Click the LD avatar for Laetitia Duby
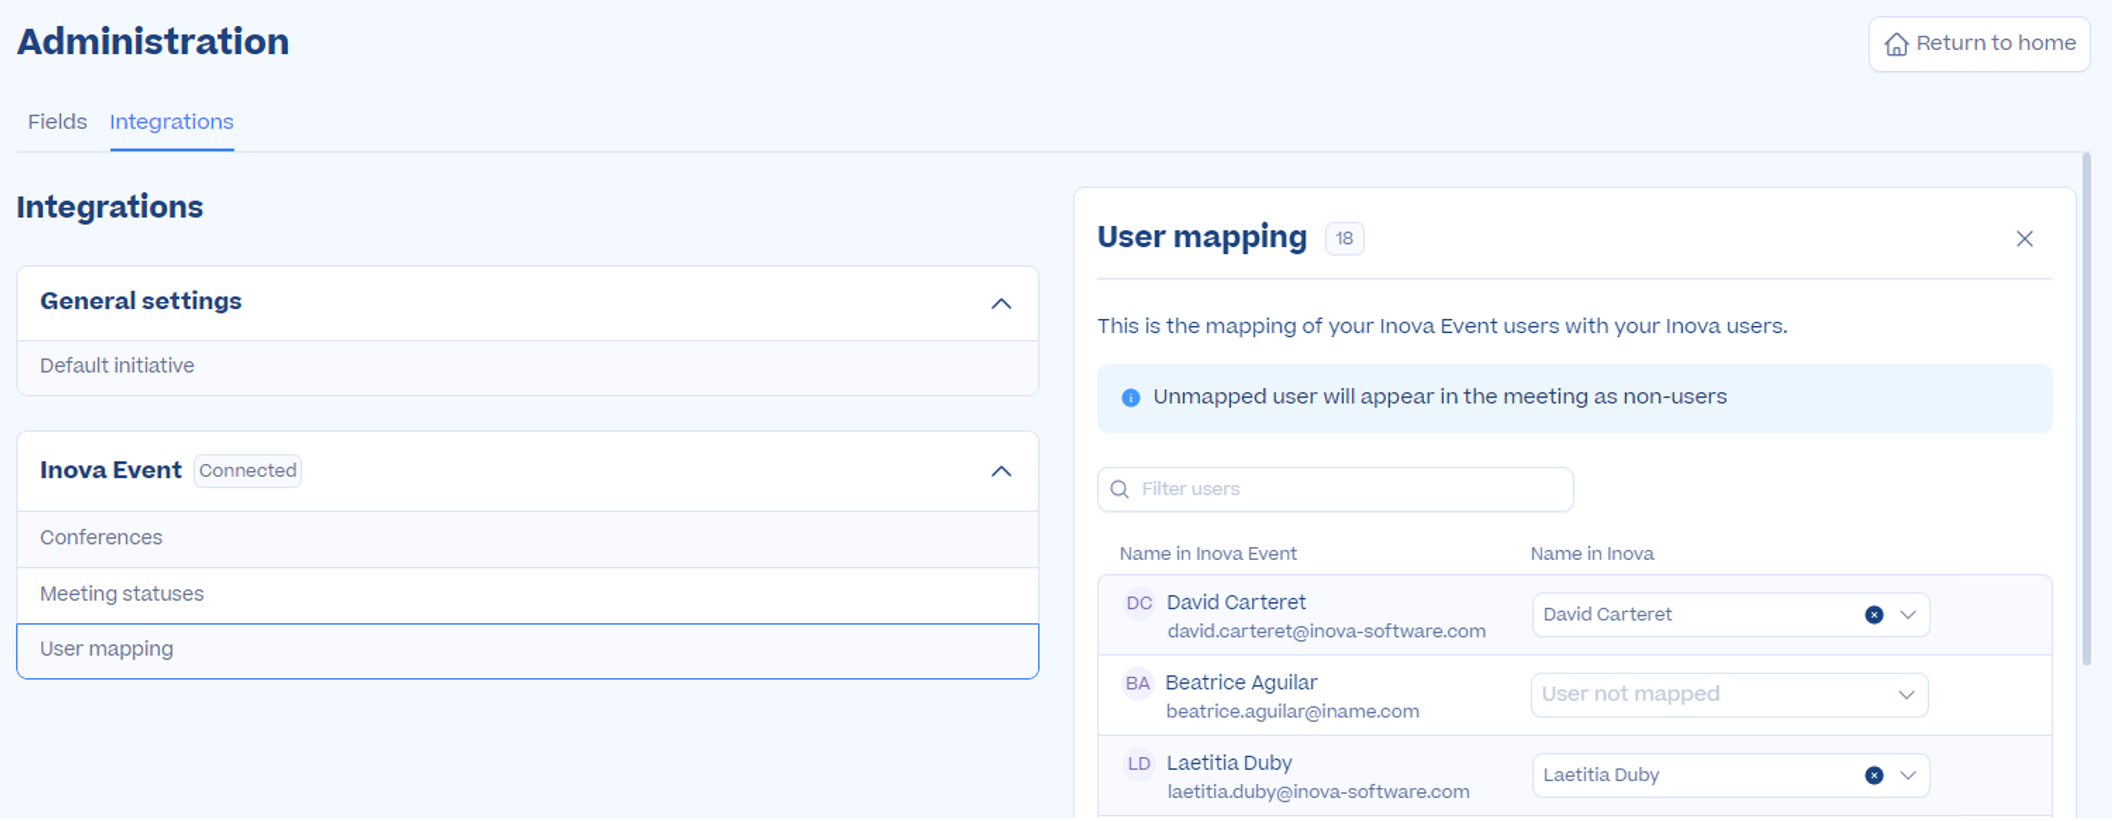This screenshot has width=2112, height=821. tap(1139, 765)
